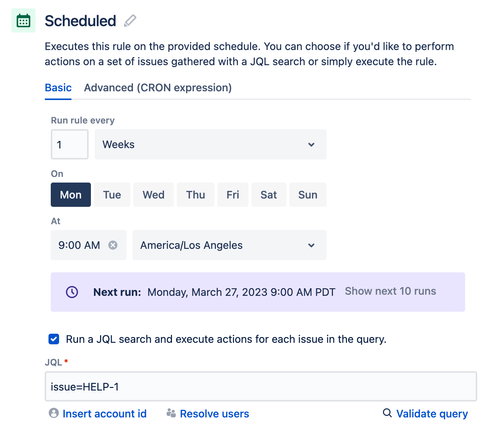Click the green Scheduled calendar icon

coord(23,21)
